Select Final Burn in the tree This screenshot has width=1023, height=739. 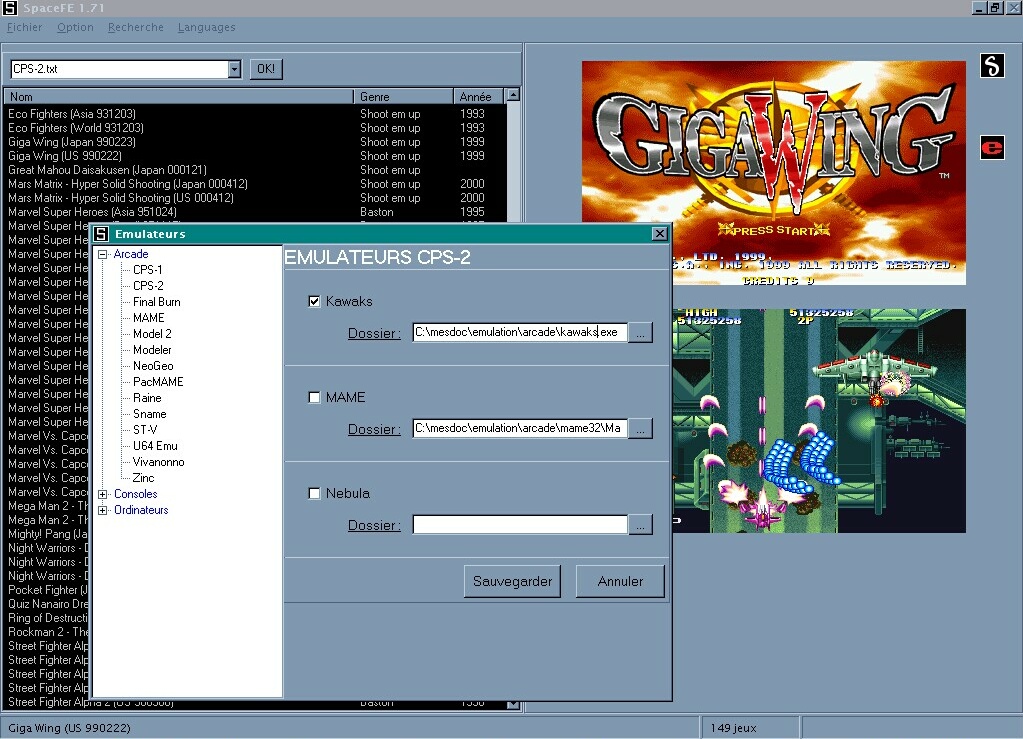(x=157, y=302)
